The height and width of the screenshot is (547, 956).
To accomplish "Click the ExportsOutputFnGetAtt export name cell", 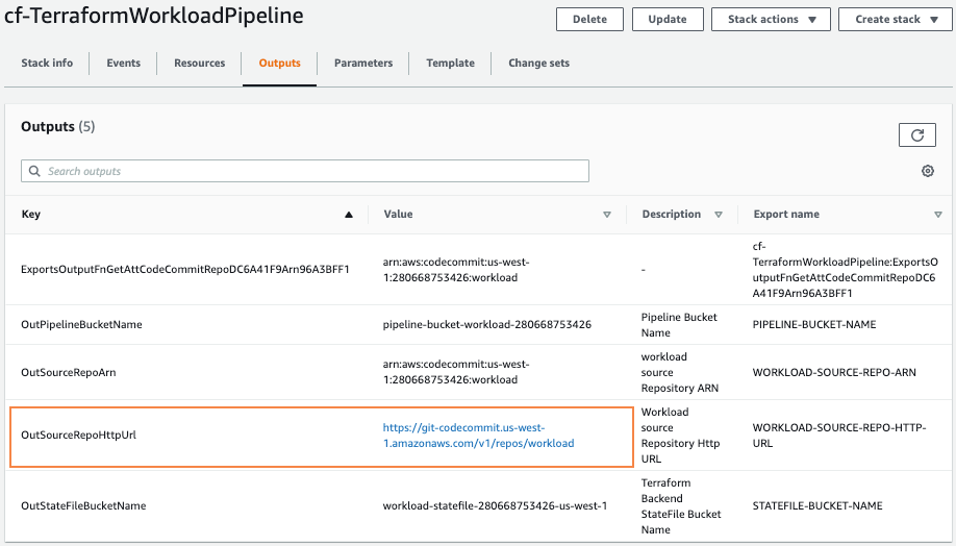I will point(845,270).
